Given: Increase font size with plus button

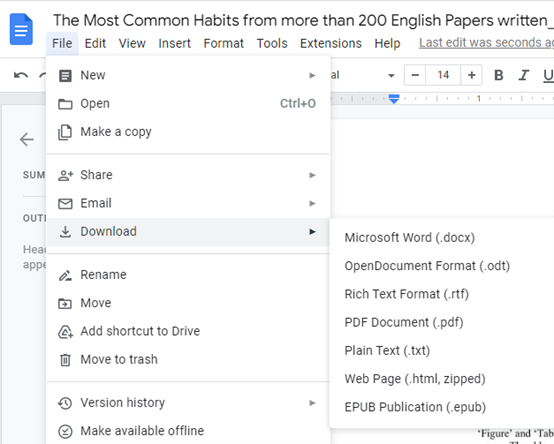Looking at the screenshot, I should coord(471,75).
